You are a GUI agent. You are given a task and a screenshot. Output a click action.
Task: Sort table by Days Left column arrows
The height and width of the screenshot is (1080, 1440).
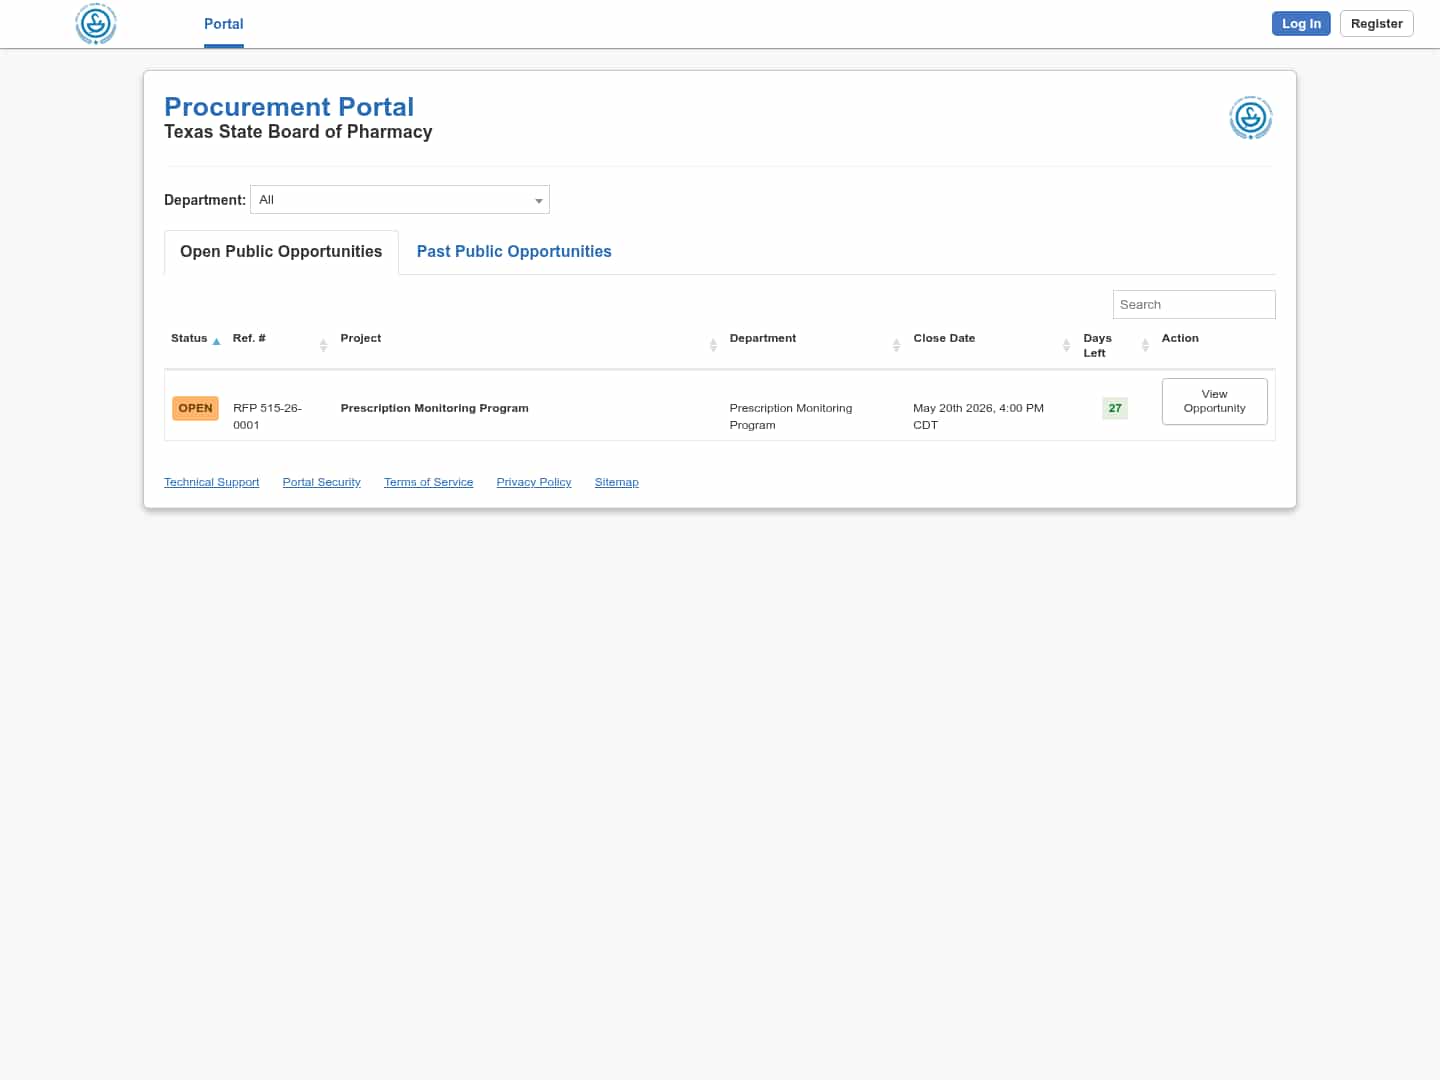pyautogui.click(x=1145, y=345)
